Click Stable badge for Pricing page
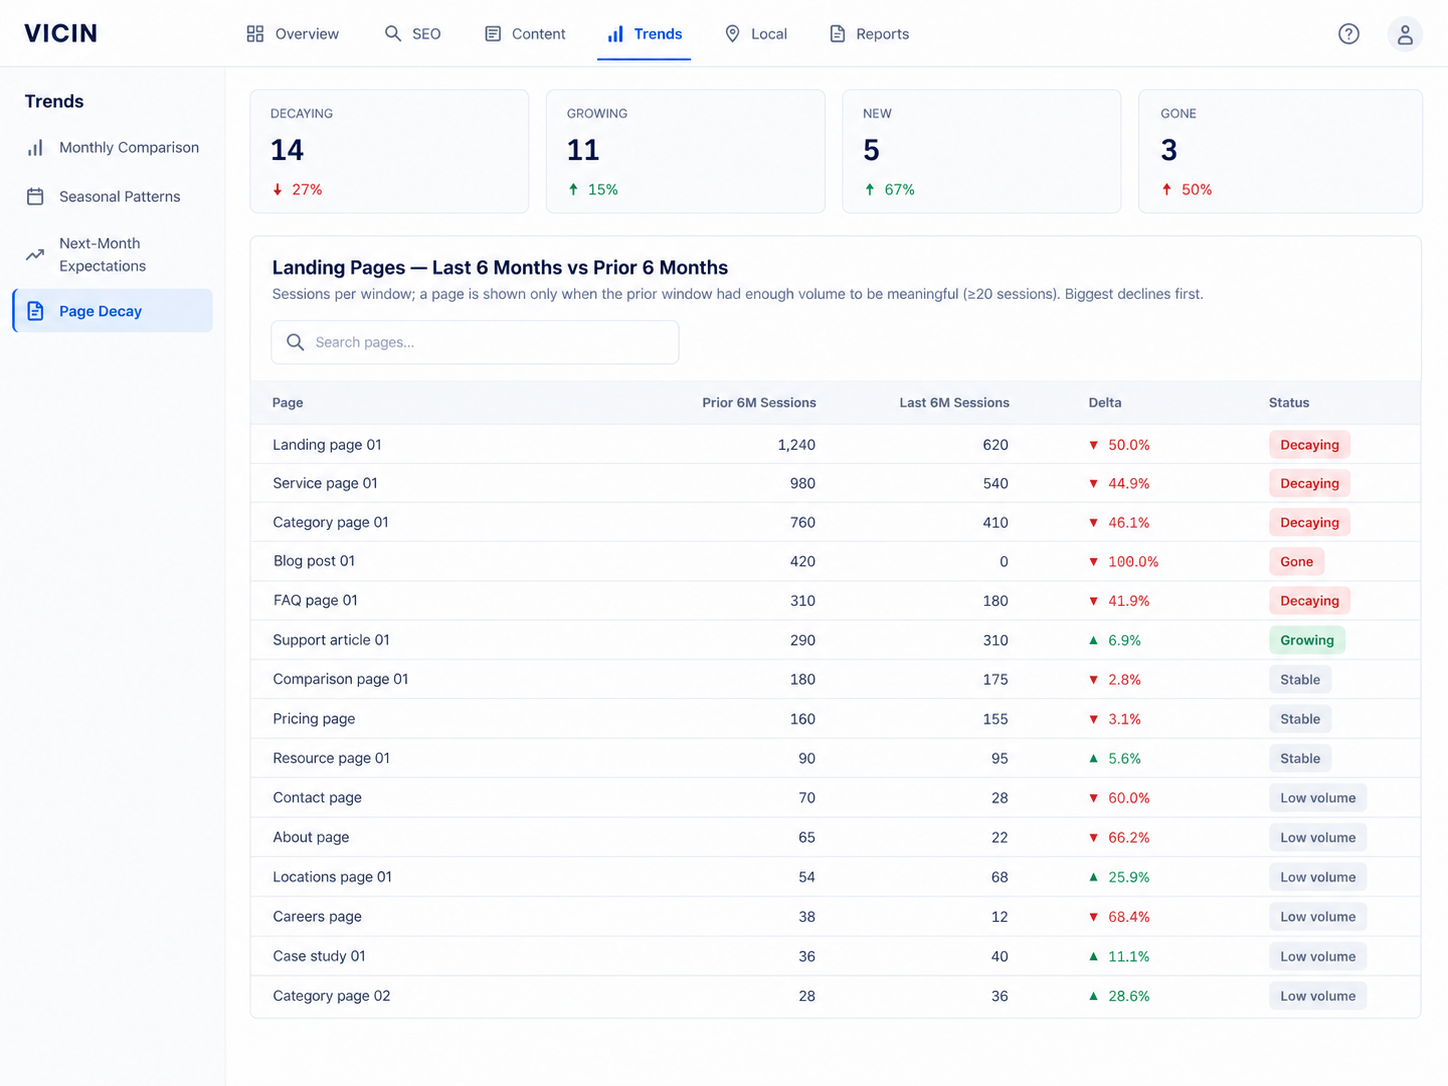This screenshot has width=1448, height=1086. pyautogui.click(x=1300, y=719)
